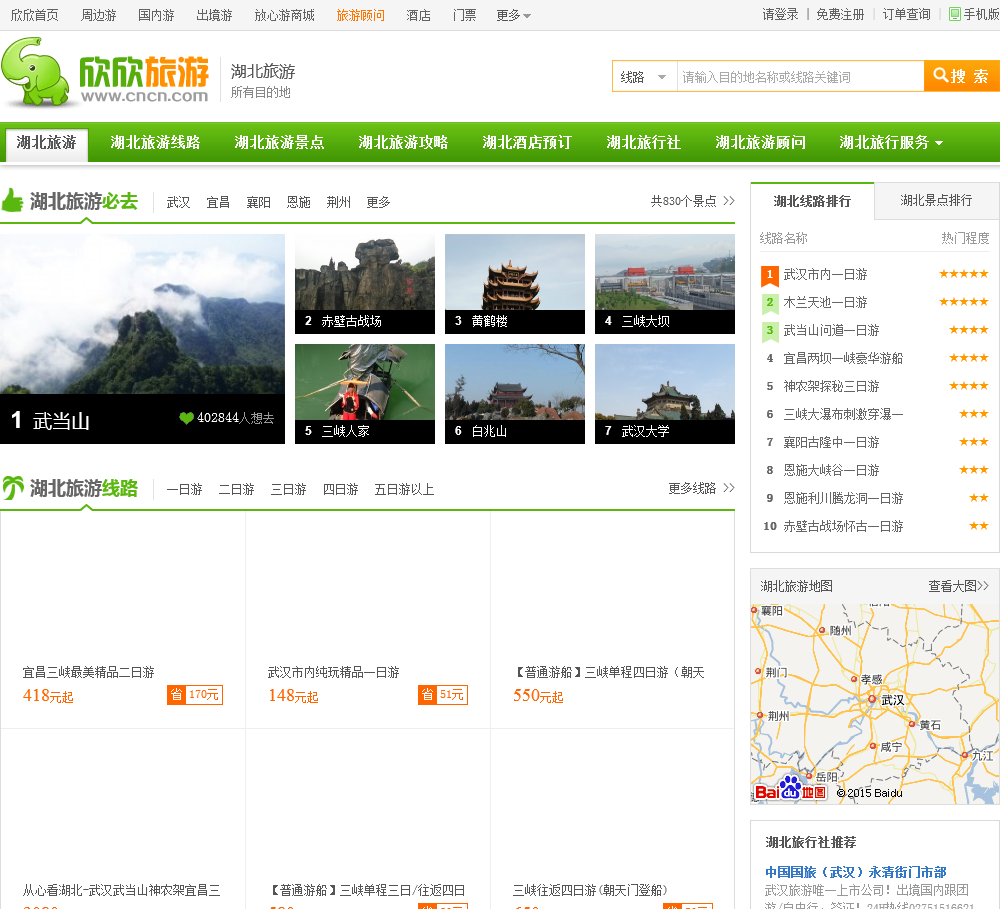This screenshot has height=909, width=1000.
Task: Select the 一日游 route filter
Action: (x=184, y=489)
